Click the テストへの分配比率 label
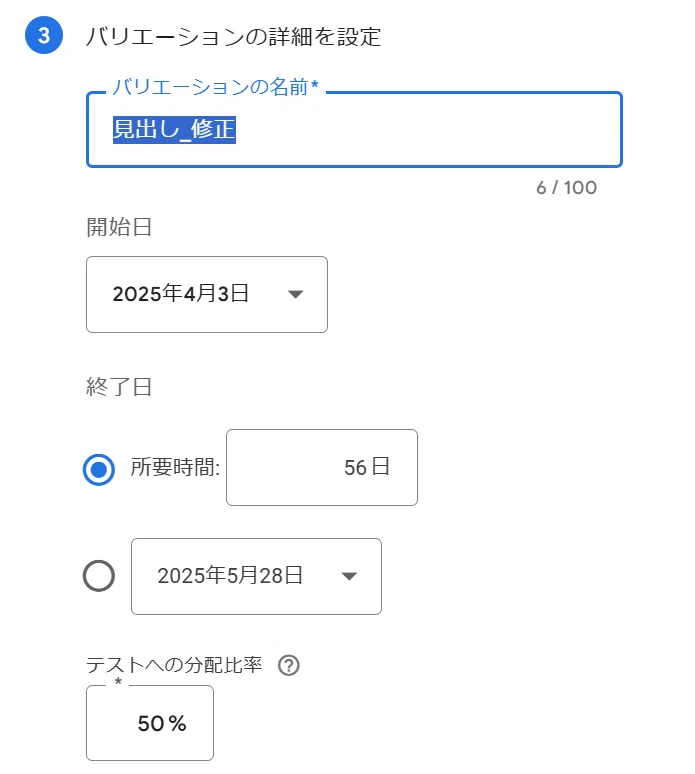The height and width of the screenshot is (774, 695). (x=174, y=665)
